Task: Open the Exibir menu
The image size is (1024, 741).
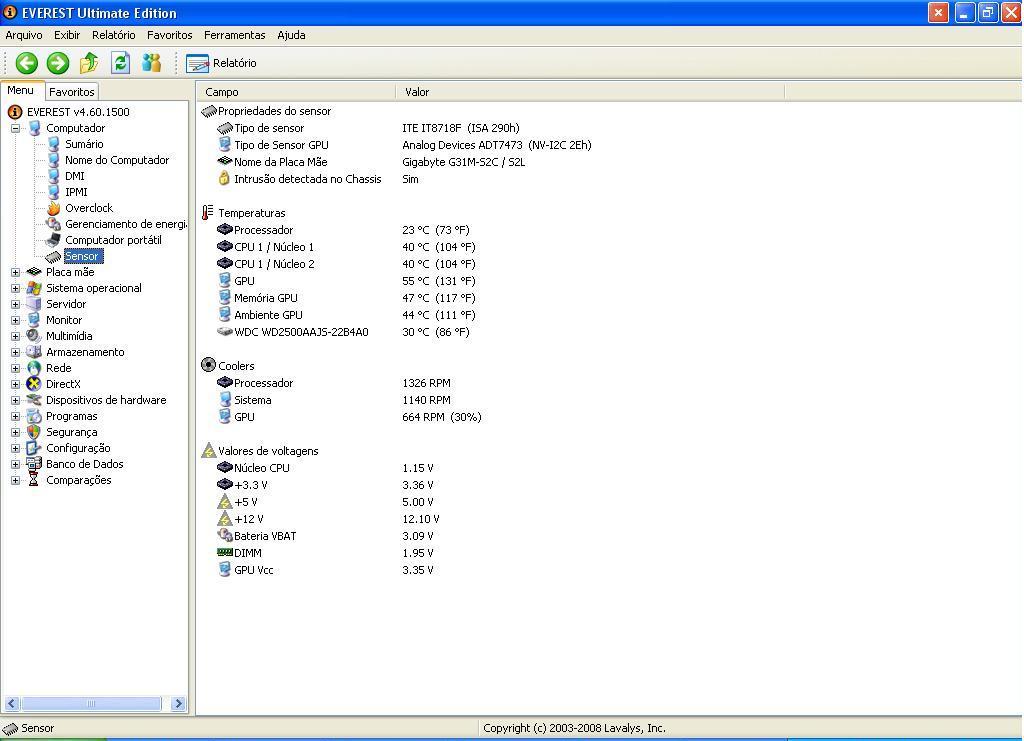Action: pyautogui.click(x=67, y=35)
